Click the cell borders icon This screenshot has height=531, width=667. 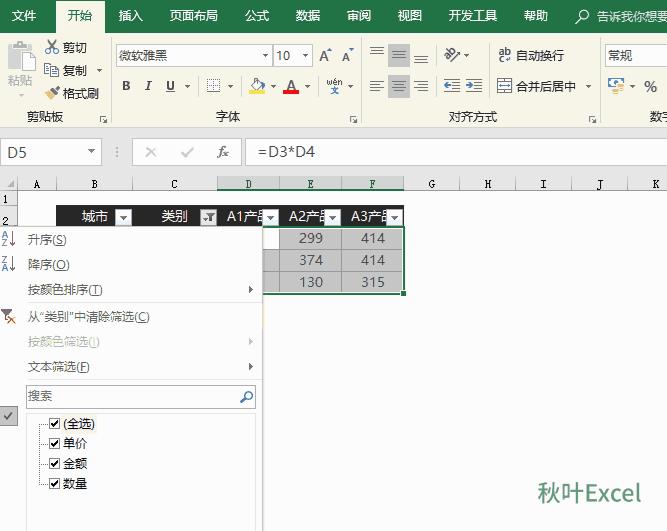pyautogui.click(x=213, y=86)
